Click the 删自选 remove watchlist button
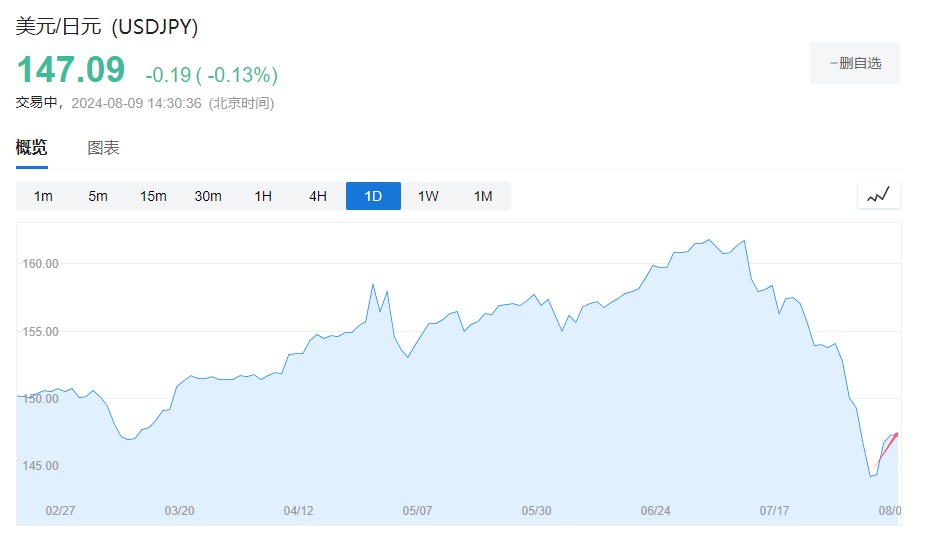 pos(855,63)
